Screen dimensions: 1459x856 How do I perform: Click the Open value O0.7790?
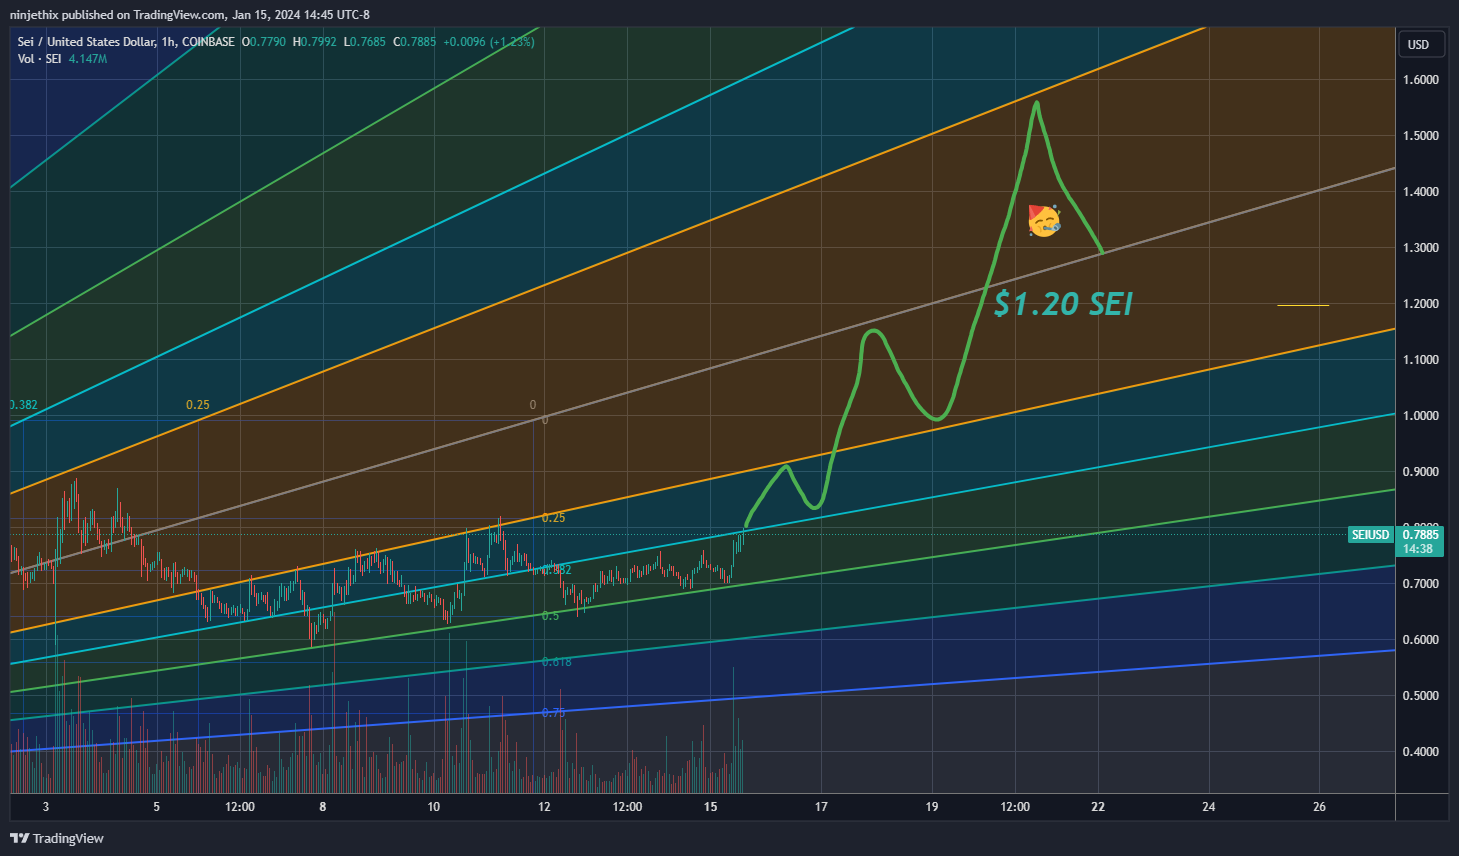click(264, 42)
